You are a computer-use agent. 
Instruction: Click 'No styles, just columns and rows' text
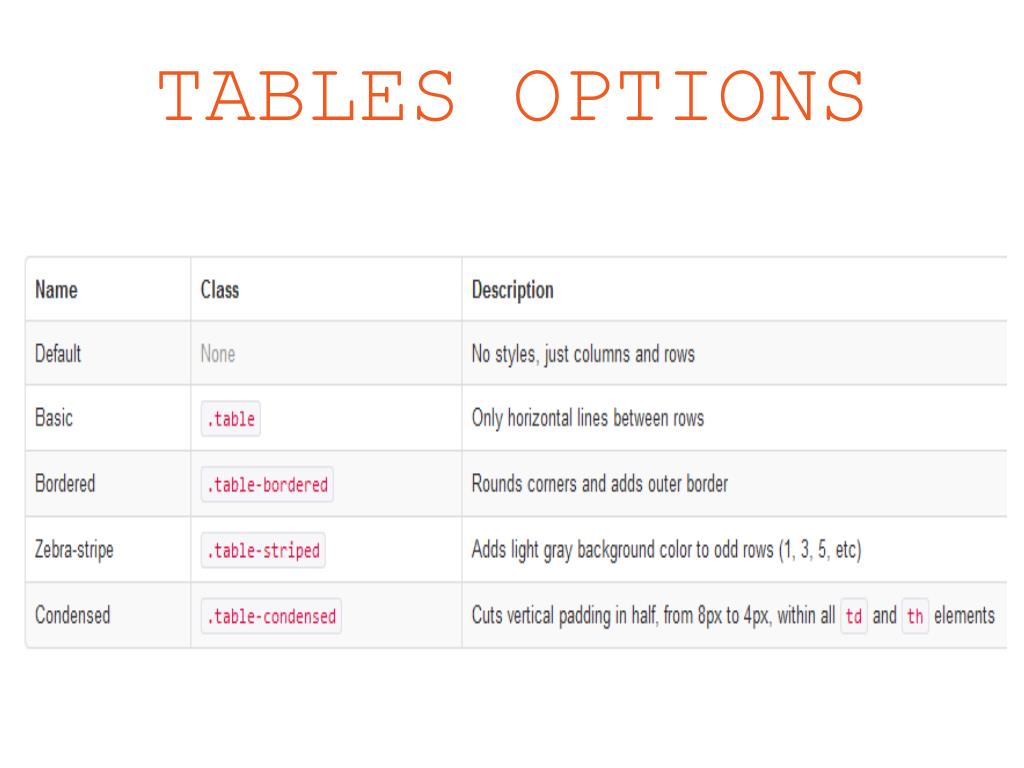pos(583,354)
